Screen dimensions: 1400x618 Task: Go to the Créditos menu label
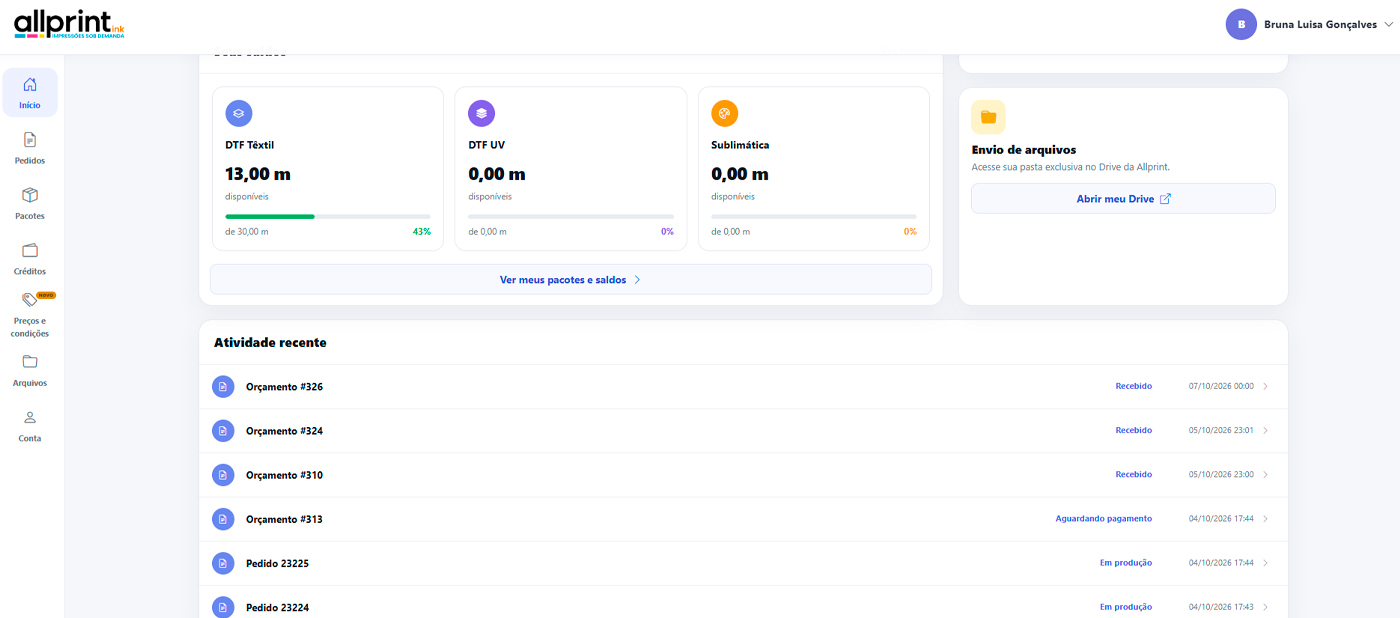click(30, 271)
